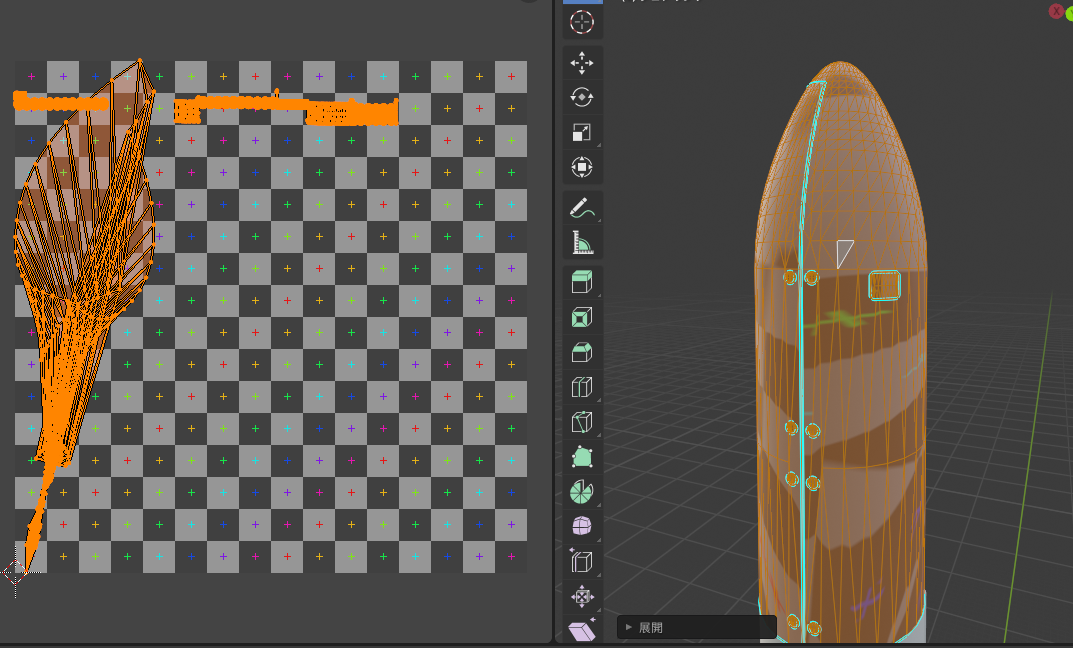Select the Shrink/Fatten tool

582,596
